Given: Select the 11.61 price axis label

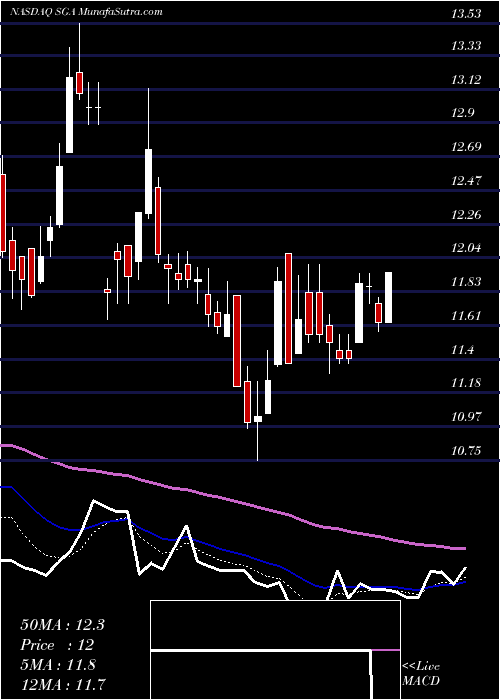Looking at the screenshot, I should pyautogui.click(x=466, y=316).
